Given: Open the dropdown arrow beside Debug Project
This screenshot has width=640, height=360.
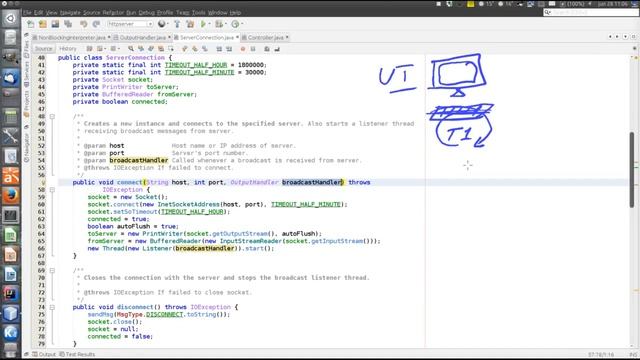Looking at the screenshot, I should (x=226, y=24).
